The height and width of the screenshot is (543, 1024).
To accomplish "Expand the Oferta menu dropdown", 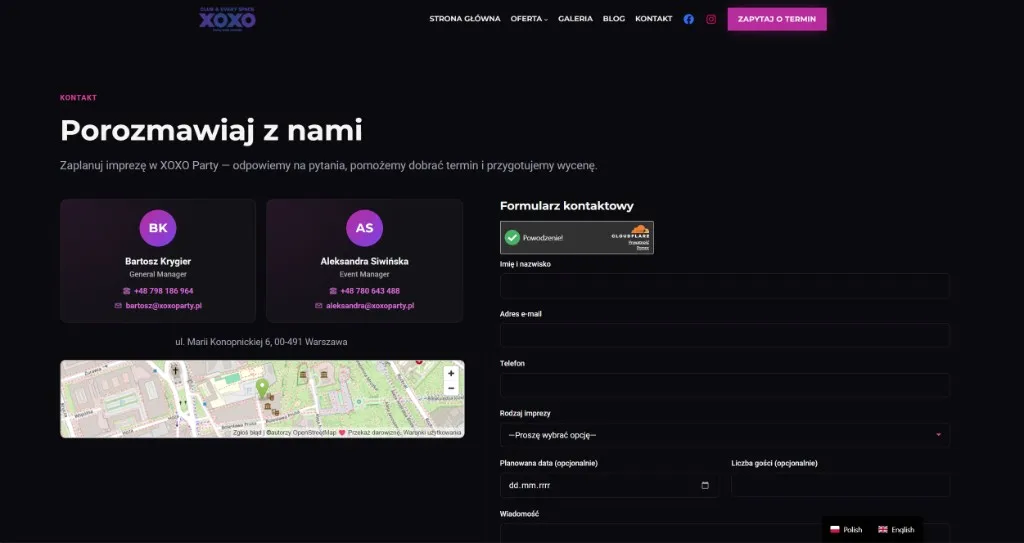I will 529,19.
